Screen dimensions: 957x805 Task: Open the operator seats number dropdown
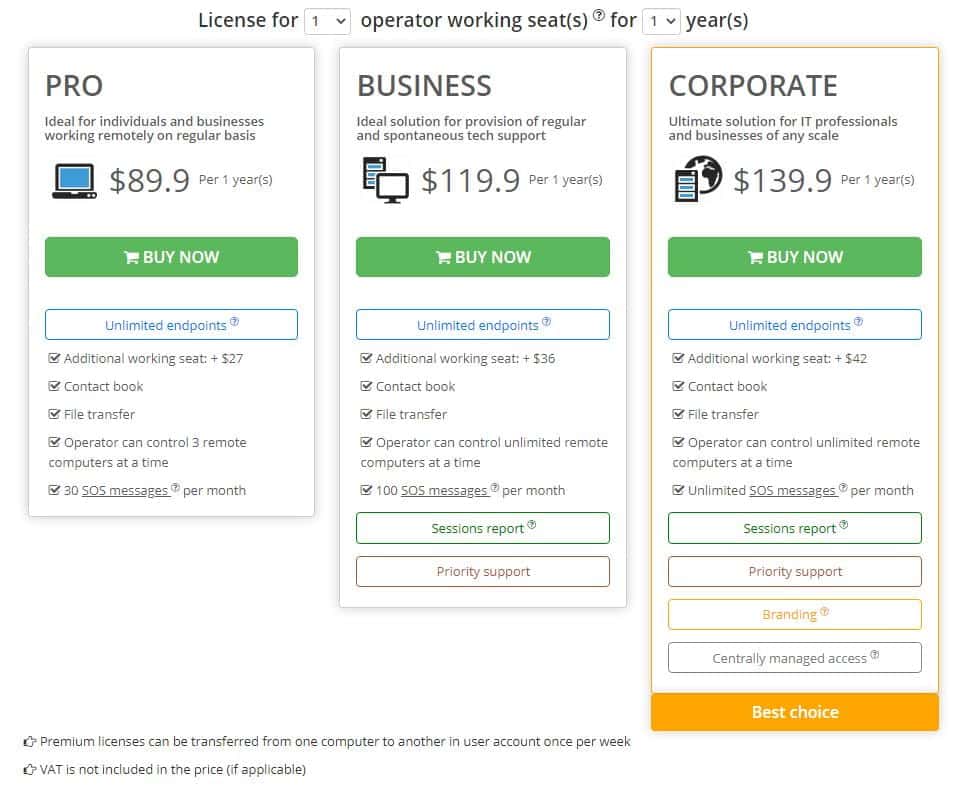click(327, 21)
